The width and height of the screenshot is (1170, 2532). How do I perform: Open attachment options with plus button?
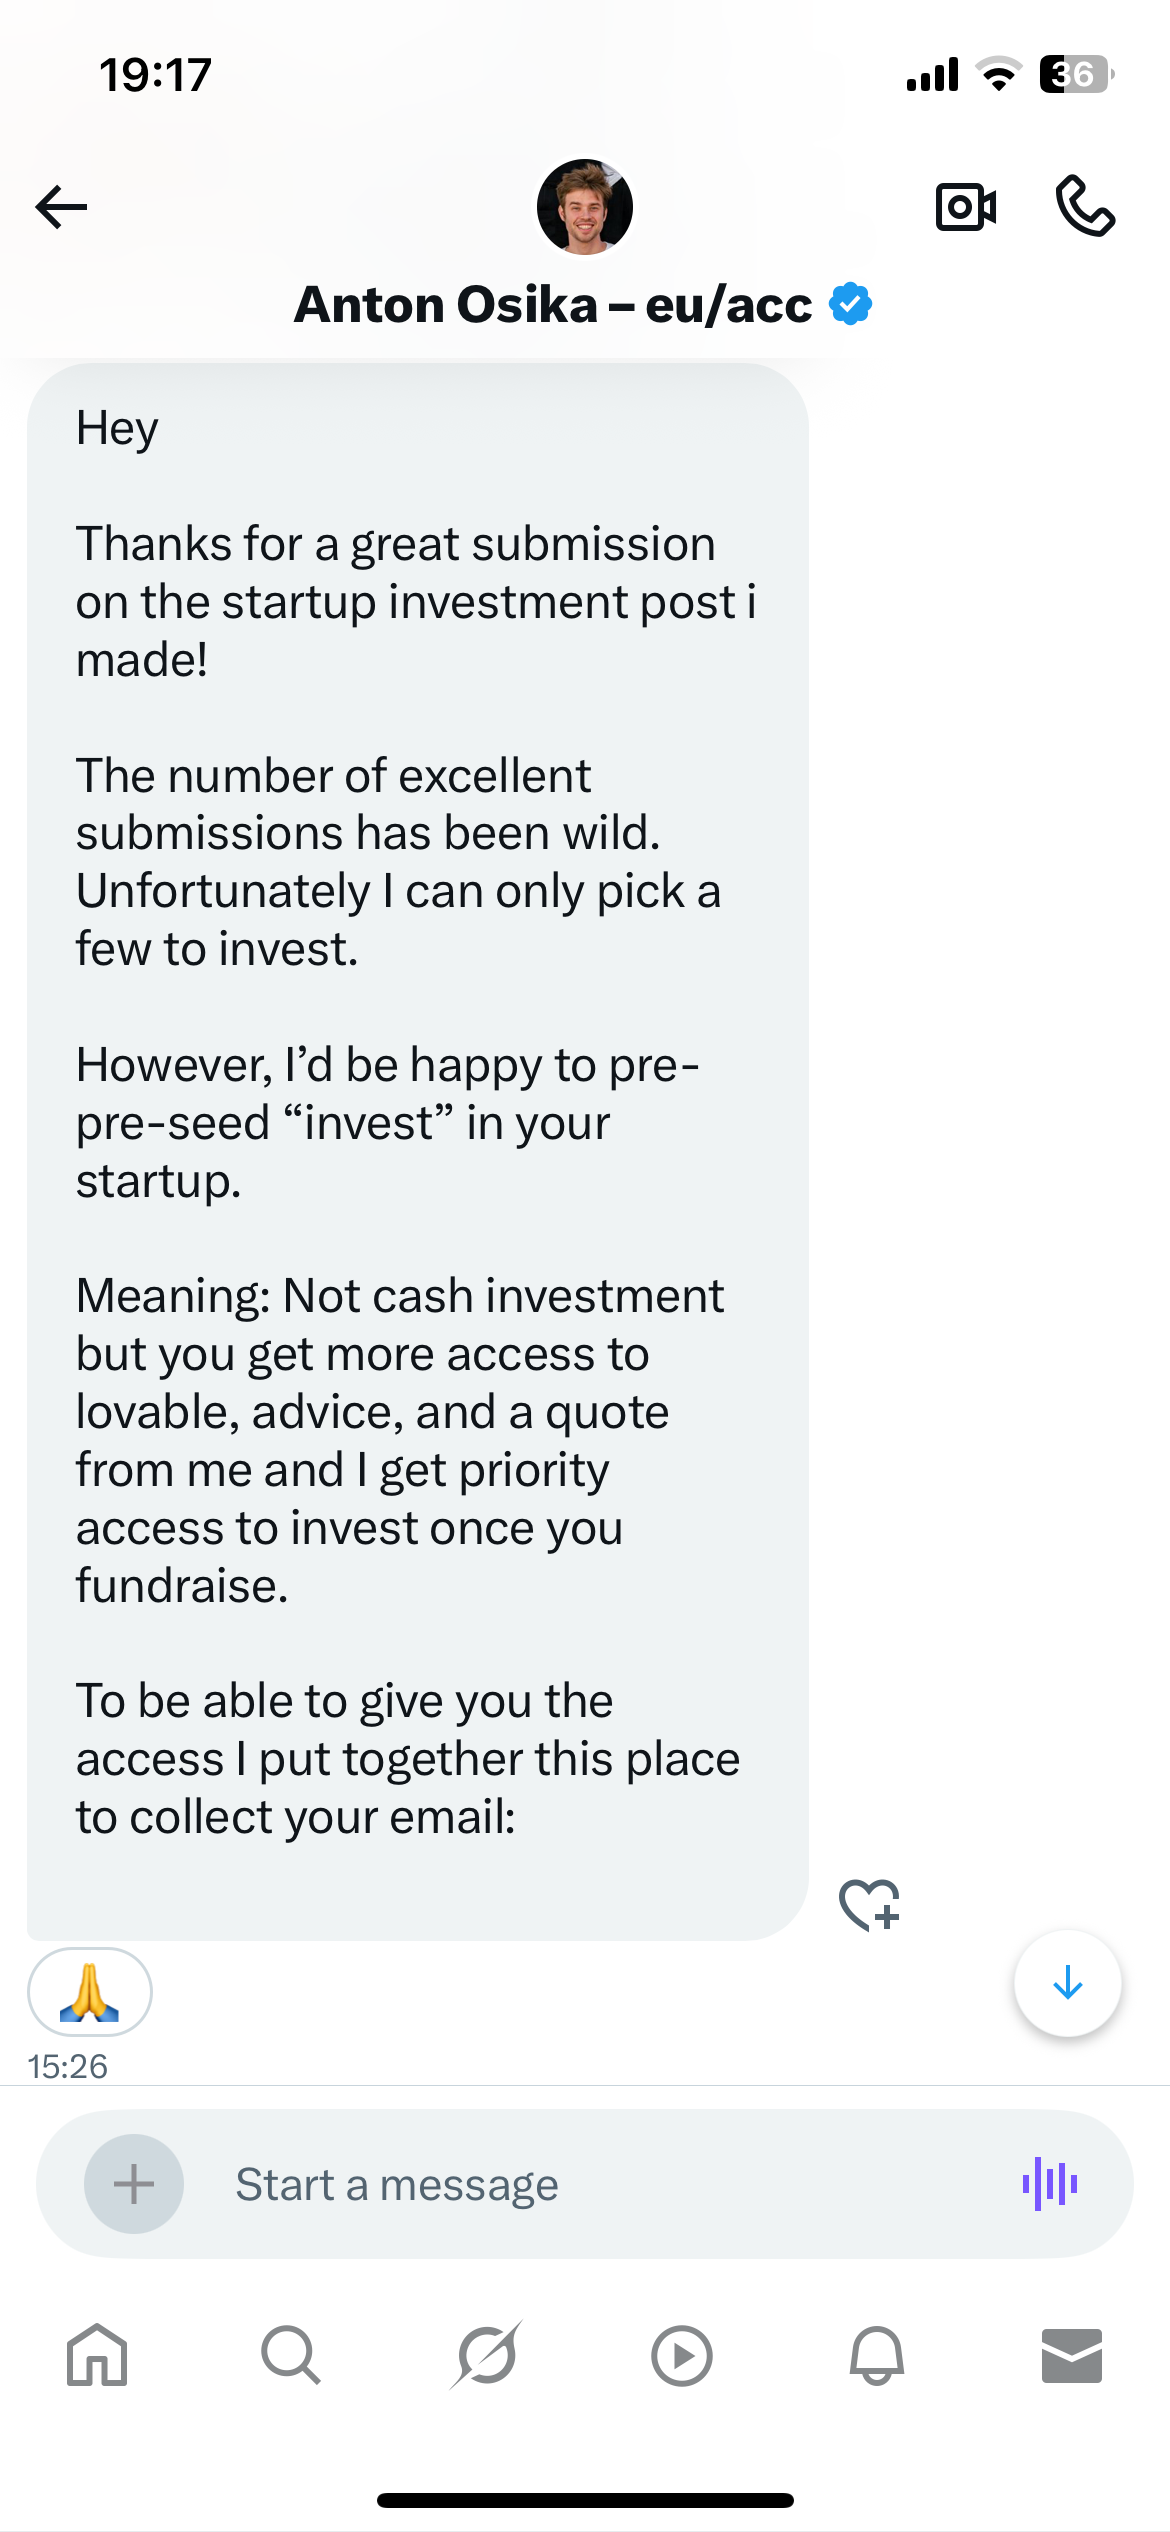(134, 2184)
